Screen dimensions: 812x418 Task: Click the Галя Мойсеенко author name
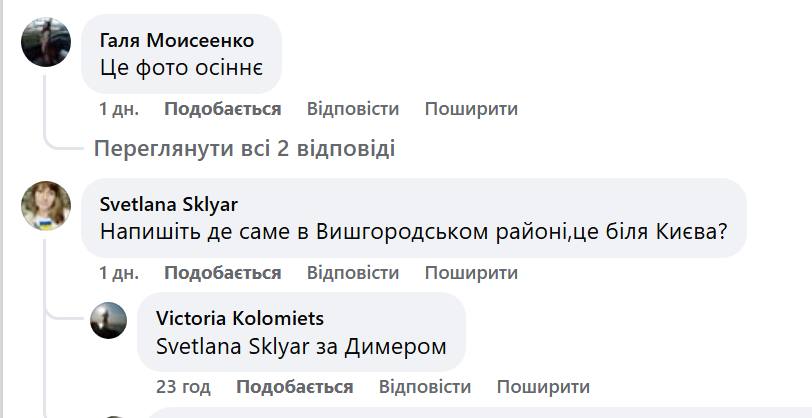pos(177,40)
